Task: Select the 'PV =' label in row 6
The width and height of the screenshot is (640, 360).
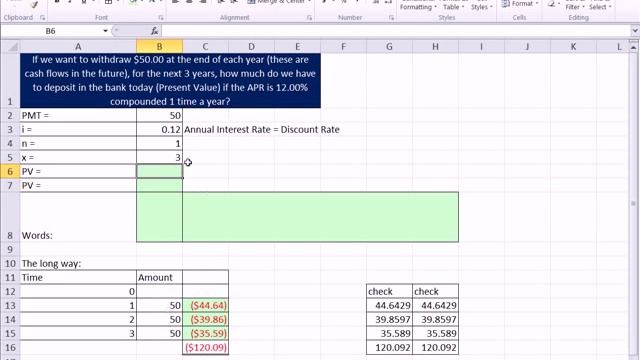Action: point(78,171)
